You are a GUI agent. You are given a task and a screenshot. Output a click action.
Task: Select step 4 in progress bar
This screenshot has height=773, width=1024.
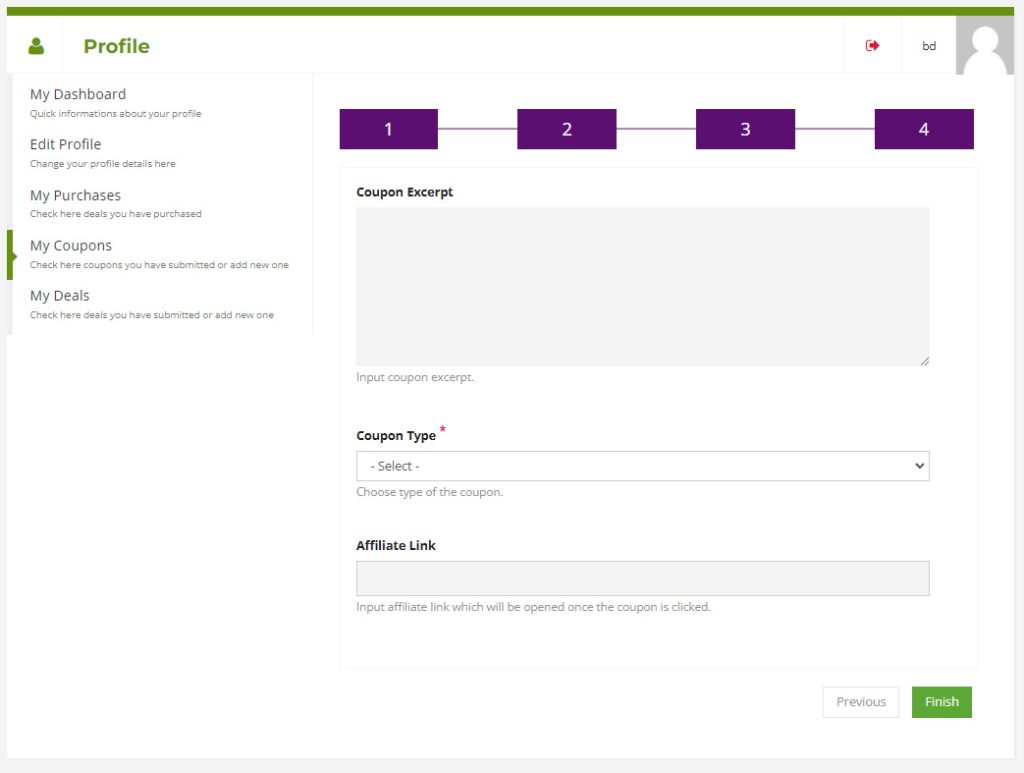923,129
